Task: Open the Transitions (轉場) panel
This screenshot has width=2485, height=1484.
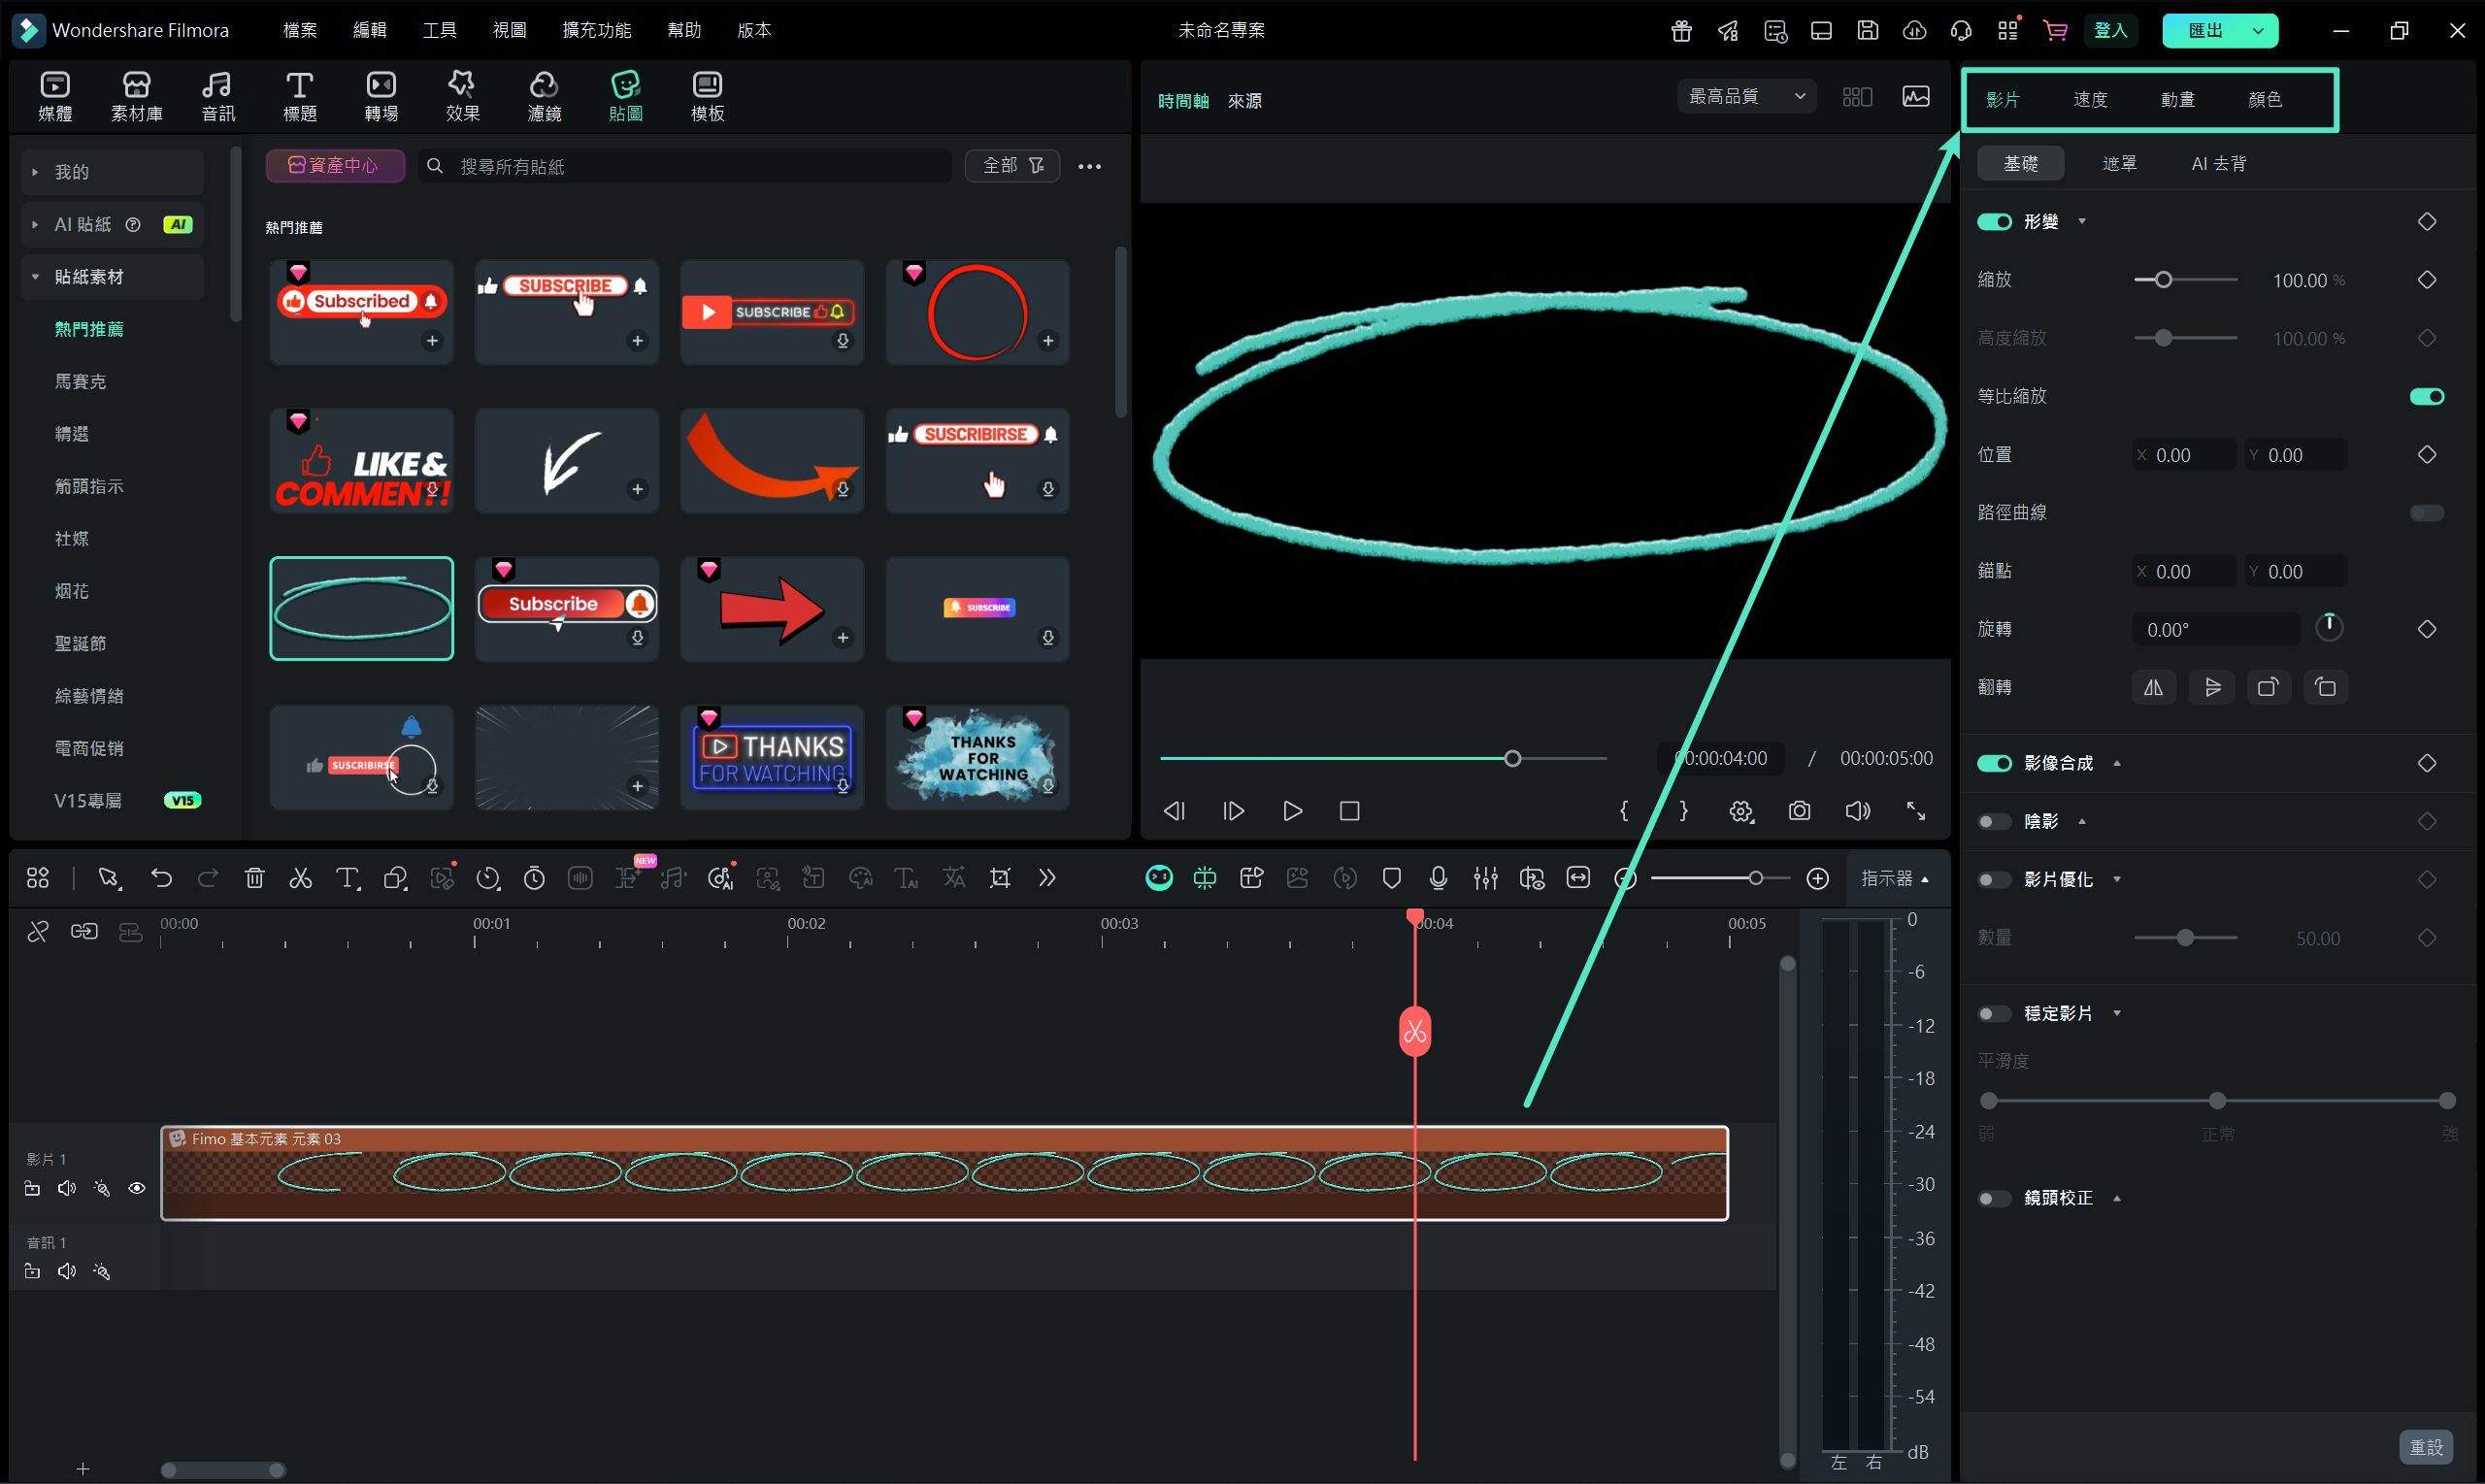Action: point(381,96)
